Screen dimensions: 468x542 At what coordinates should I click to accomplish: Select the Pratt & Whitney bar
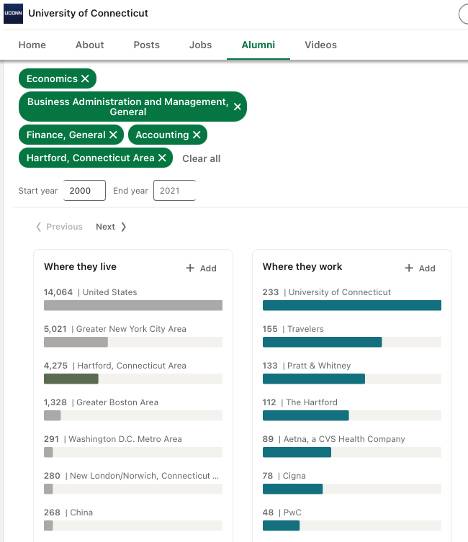[x=352, y=379]
